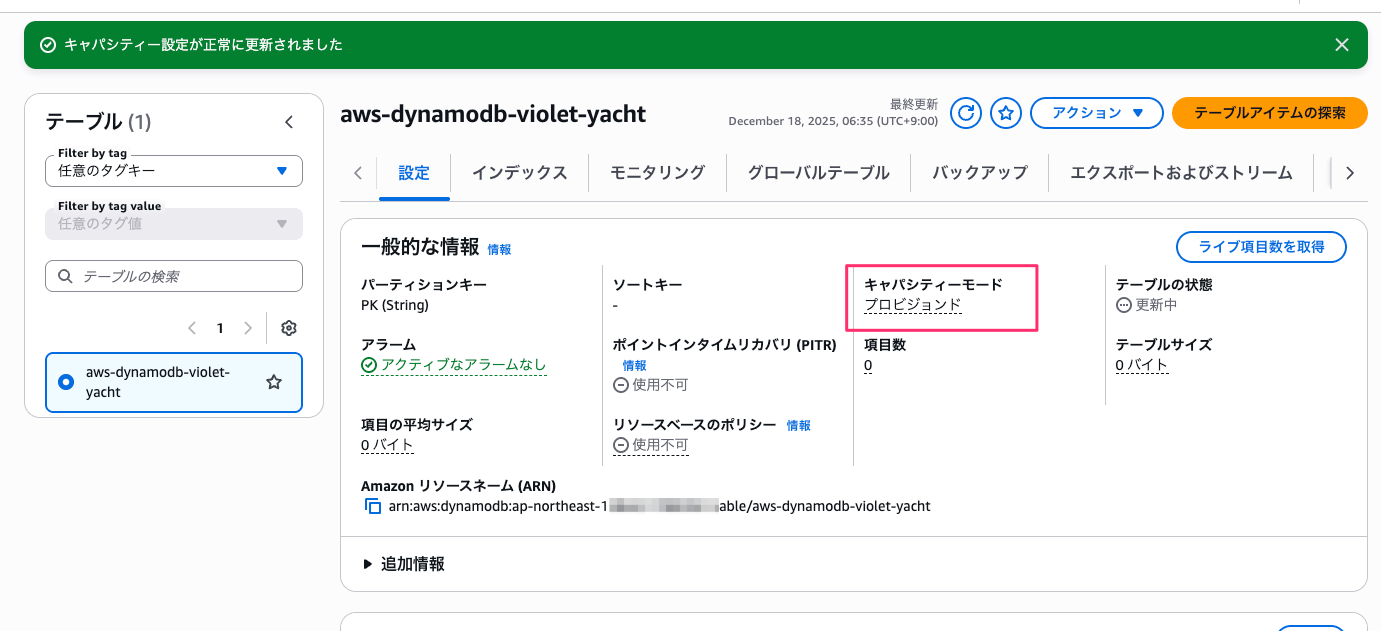This screenshot has width=1381, height=631.
Task: Click the テーブルアイテムの探索 button
Action: (1269, 113)
